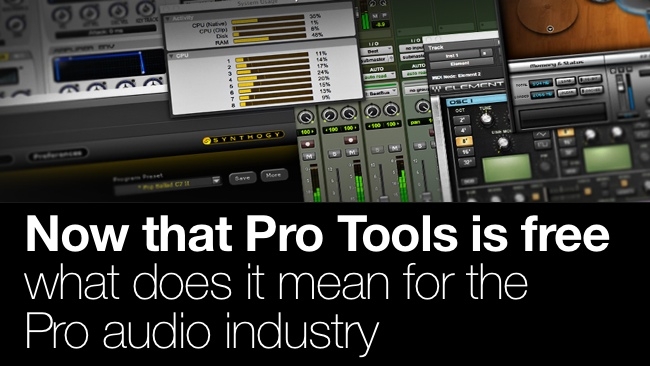Solo the fourth mixer channel
This screenshot has width=650, height=366.
(x=420, y=146)
